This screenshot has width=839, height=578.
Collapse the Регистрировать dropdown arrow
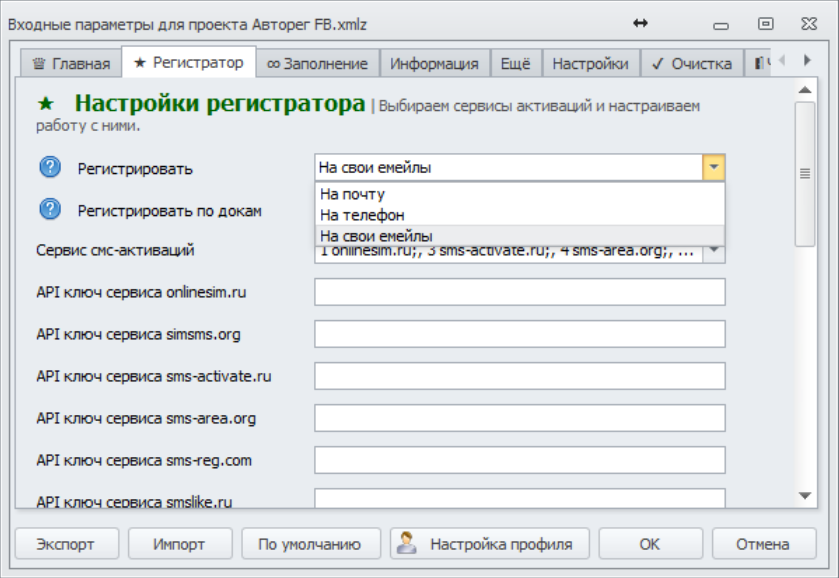click(713, 168)
